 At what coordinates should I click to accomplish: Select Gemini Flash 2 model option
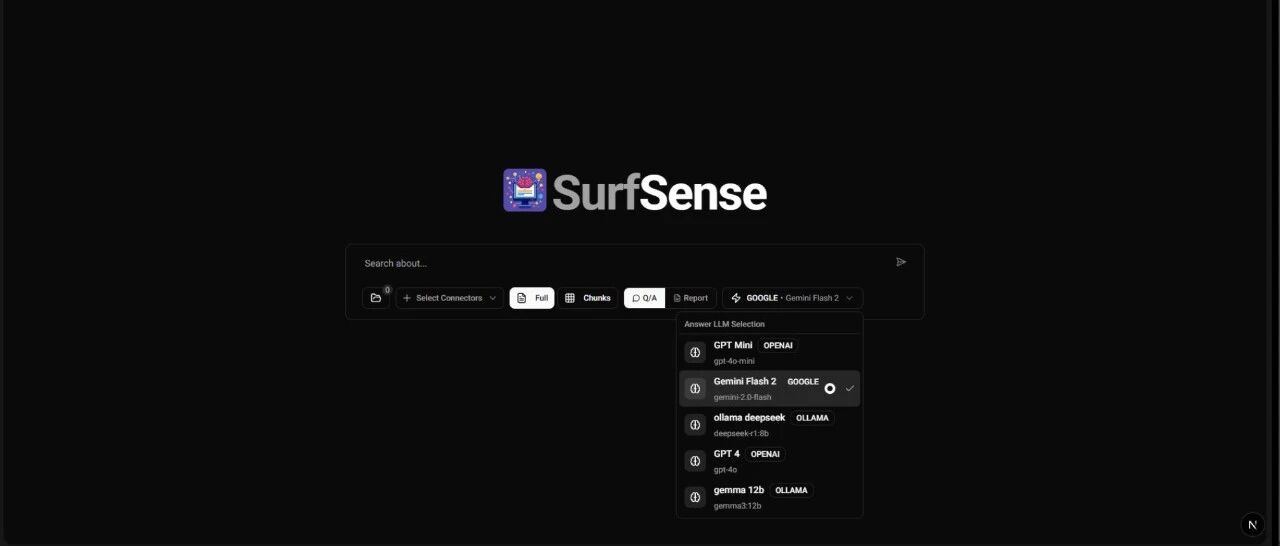pos(769,388)
